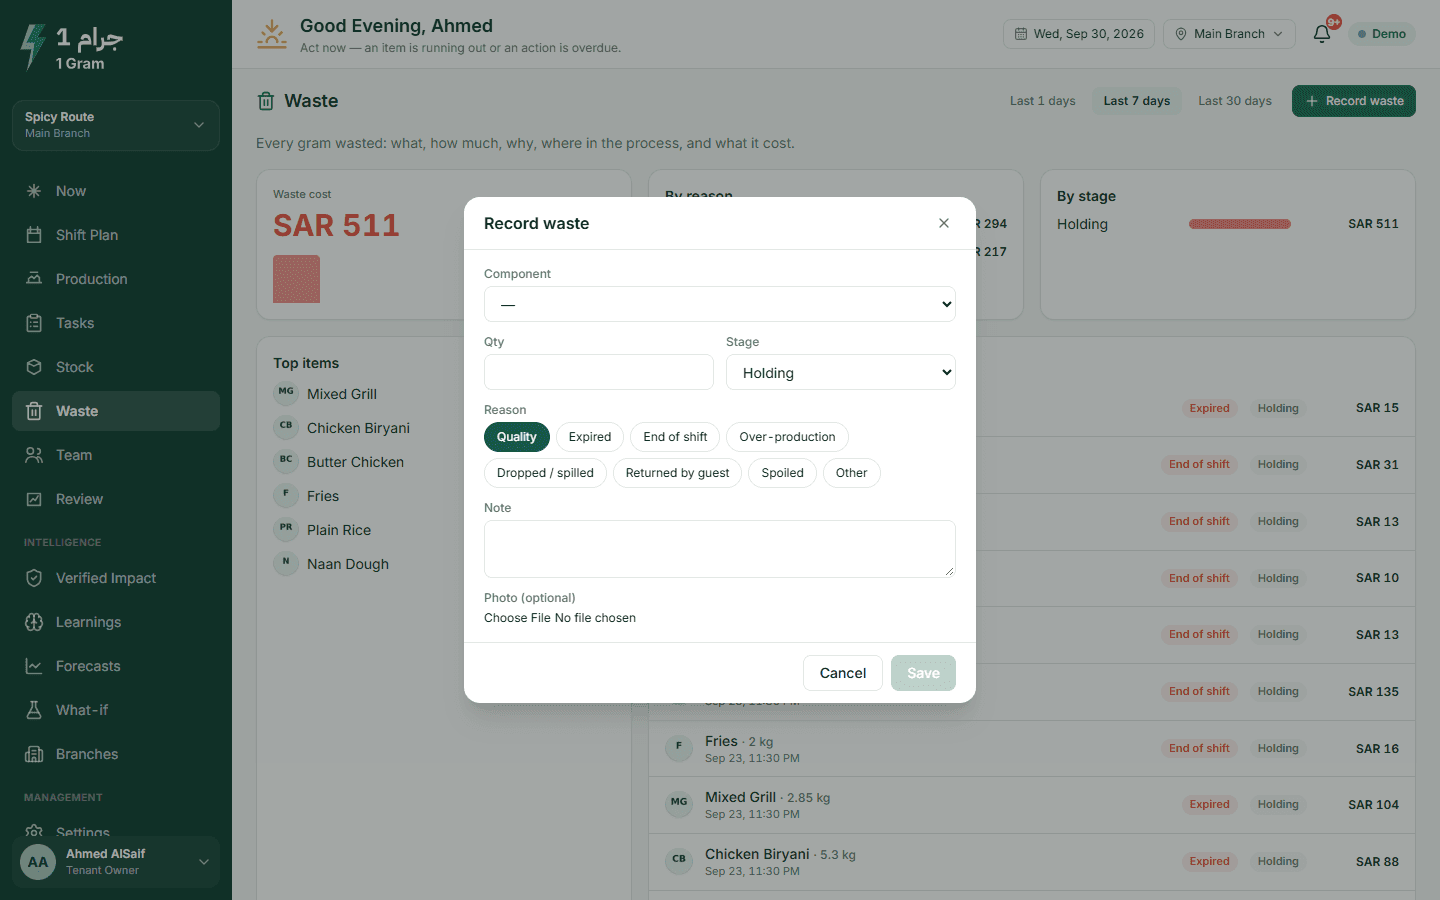The height and width of the screenshot is (900, 1440).
Task: Click Cancel in Record waste dialog
Action: (843, 673)
